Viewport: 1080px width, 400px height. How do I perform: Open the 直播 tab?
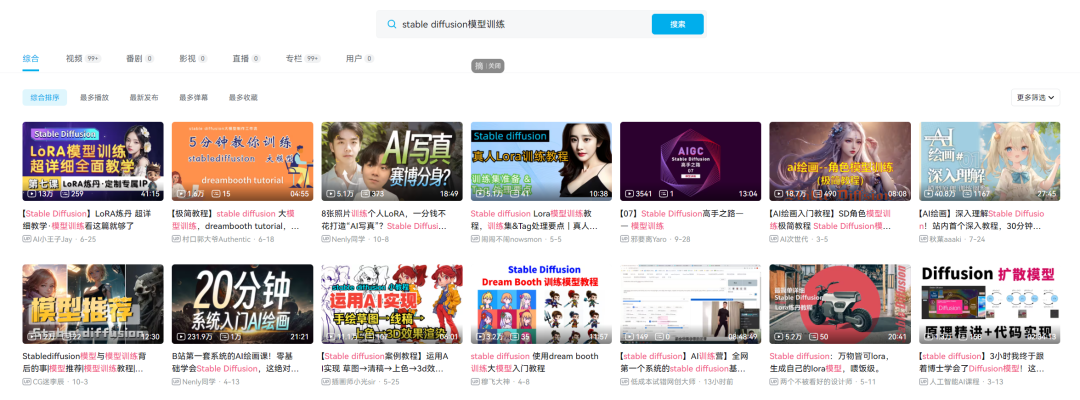[247, 59]
